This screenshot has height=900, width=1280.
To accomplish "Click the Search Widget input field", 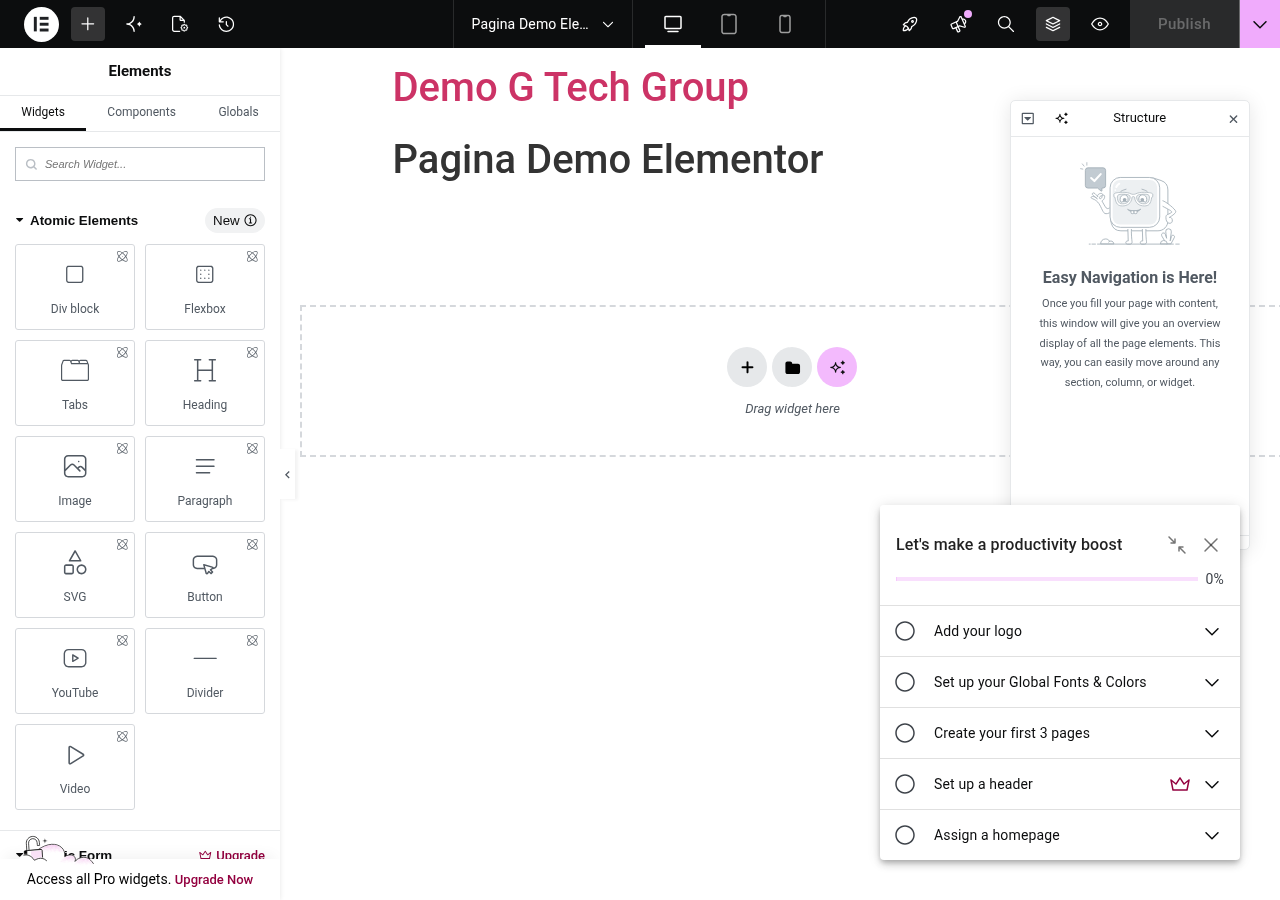I will pyautogui.click(x=140, y=164).
